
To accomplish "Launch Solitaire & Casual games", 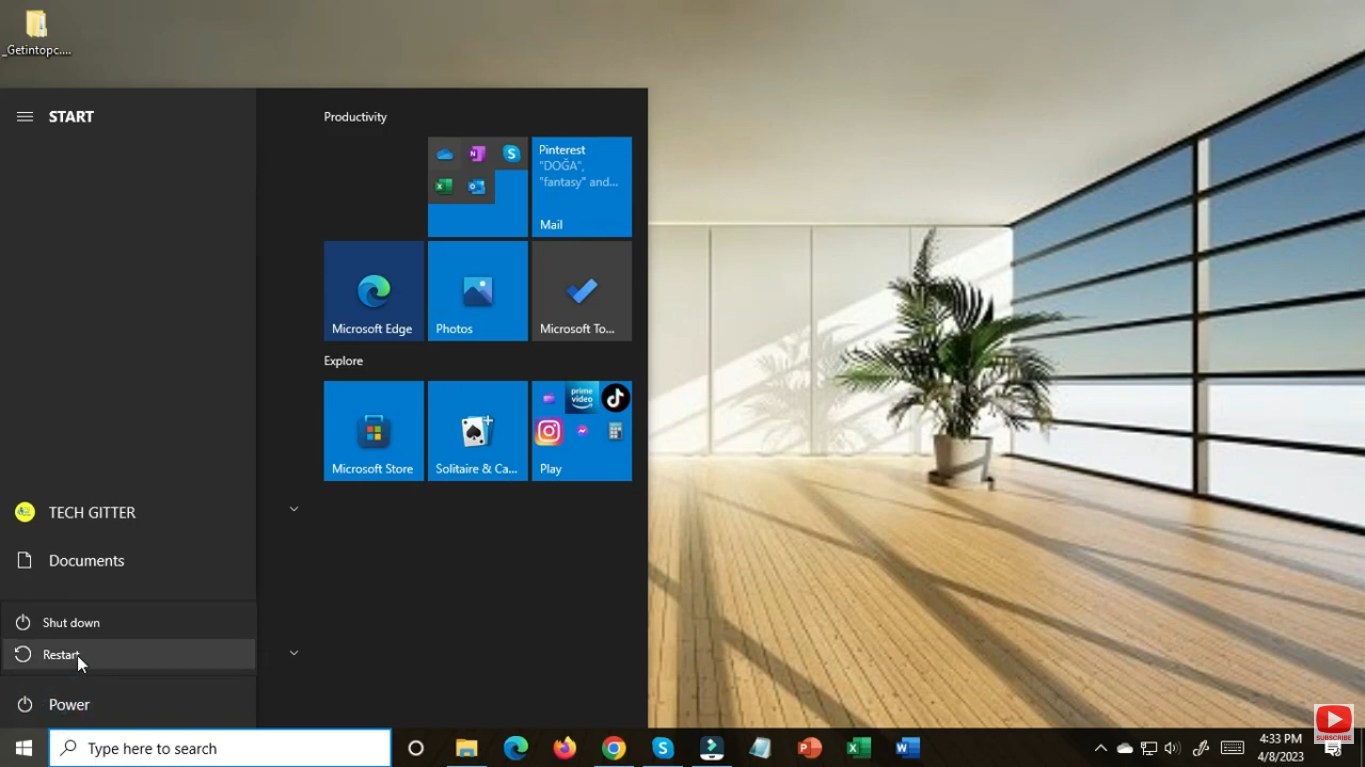I will click(x=477, y=430).
